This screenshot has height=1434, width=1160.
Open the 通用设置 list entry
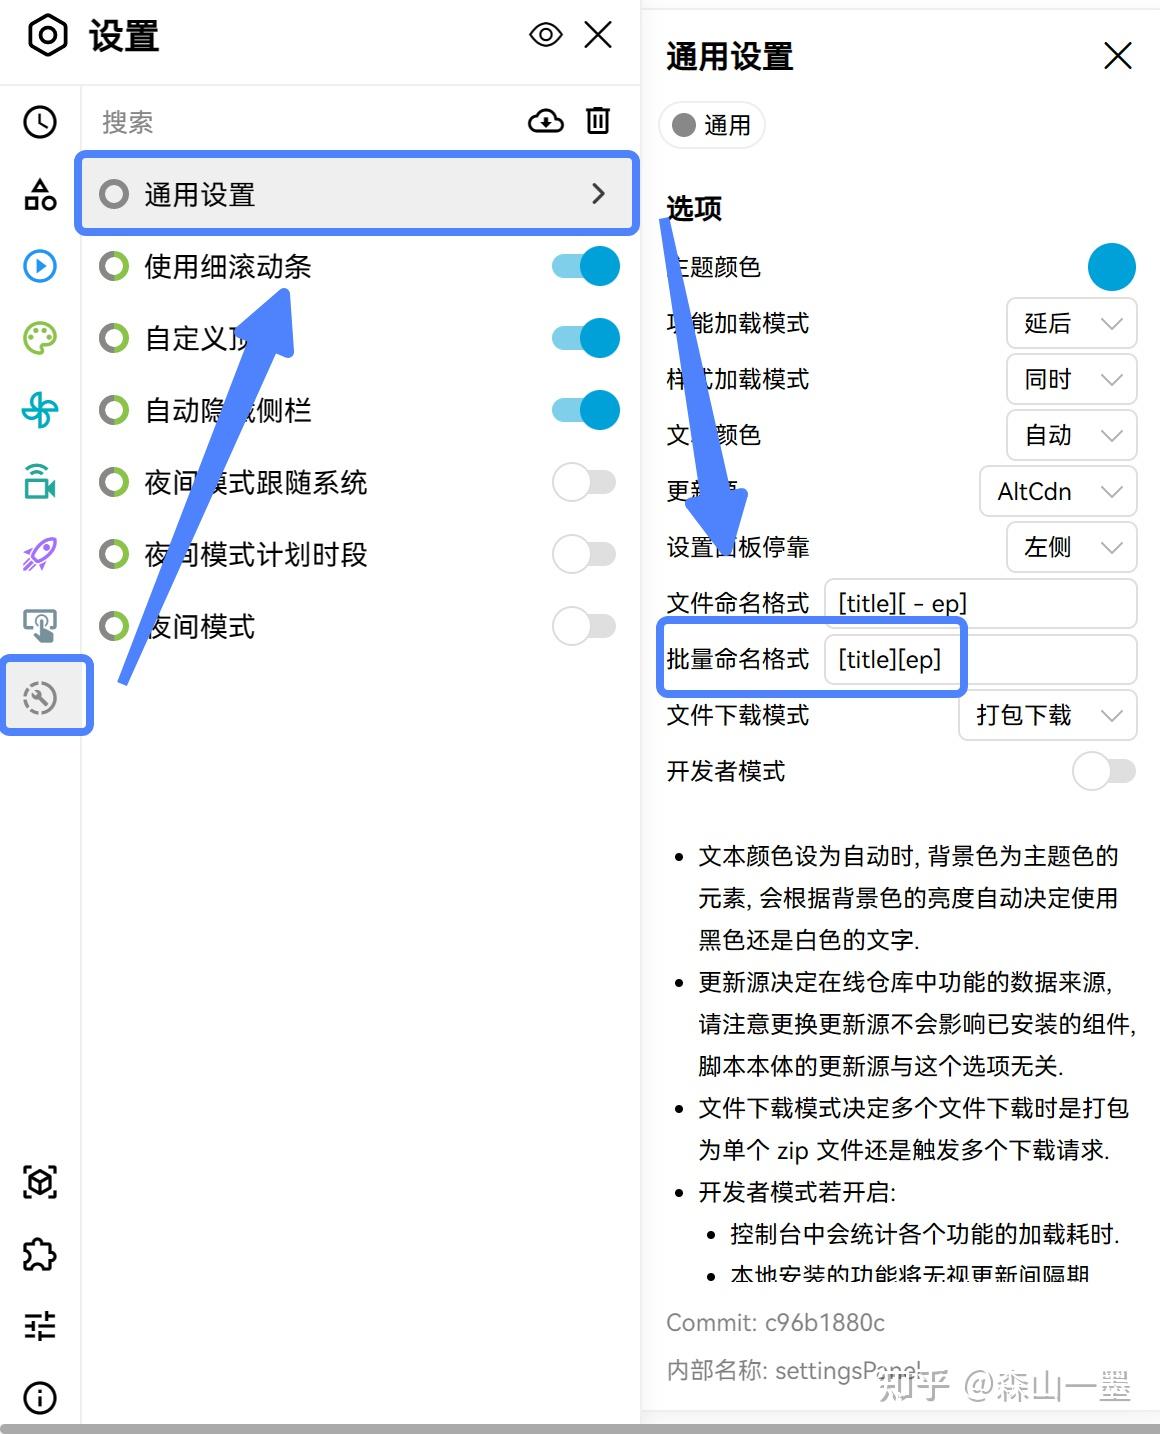(357, 194)
